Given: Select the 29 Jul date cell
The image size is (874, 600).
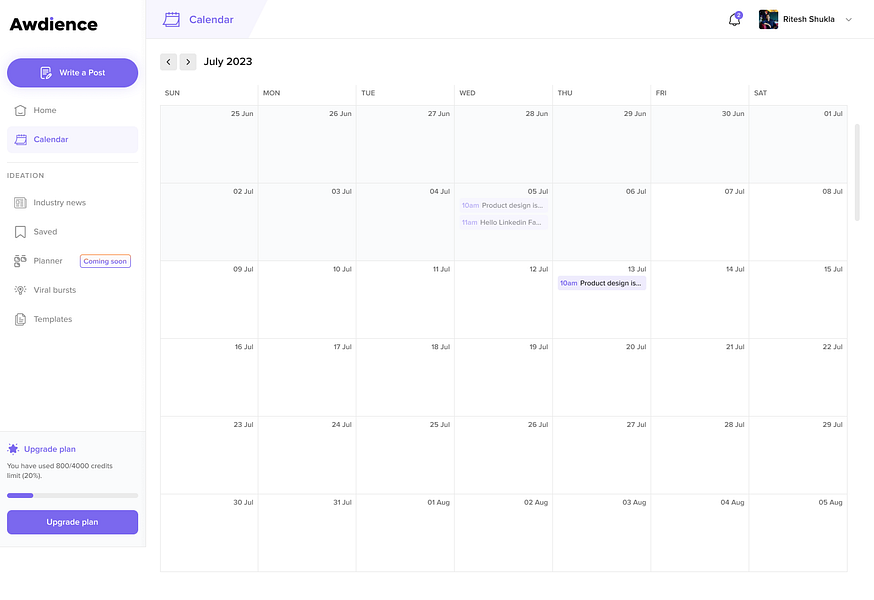Looking at the screenshot, I should (x=798, y=455).
